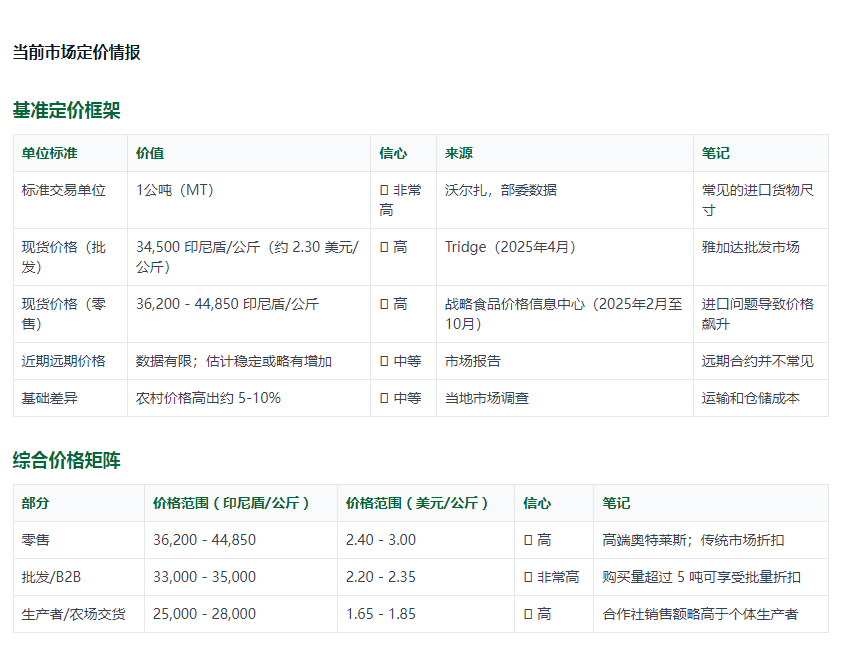Click the 价值 column header

click(146, 153)
